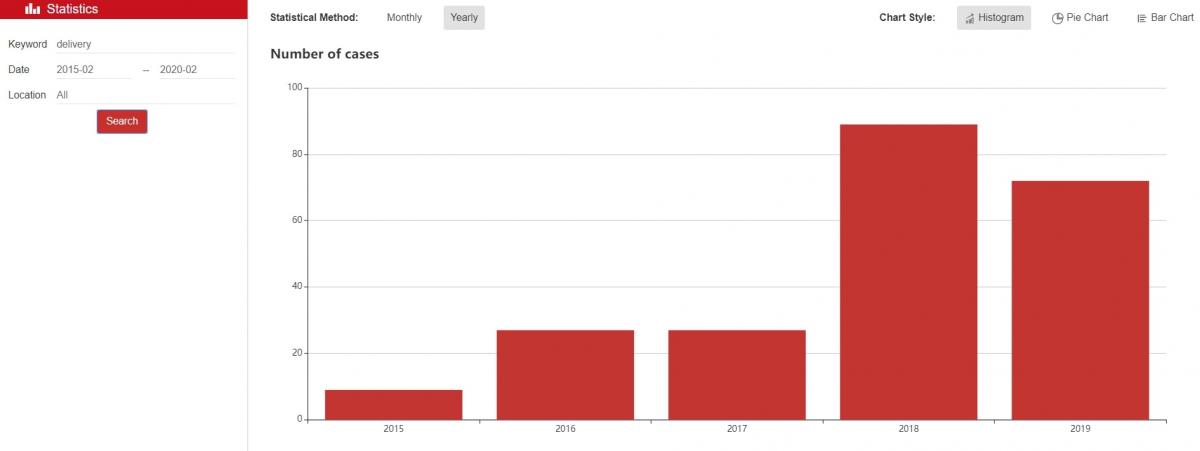Click the 80 y-axis value
The image size is (1200, 451).
(297, 154)
